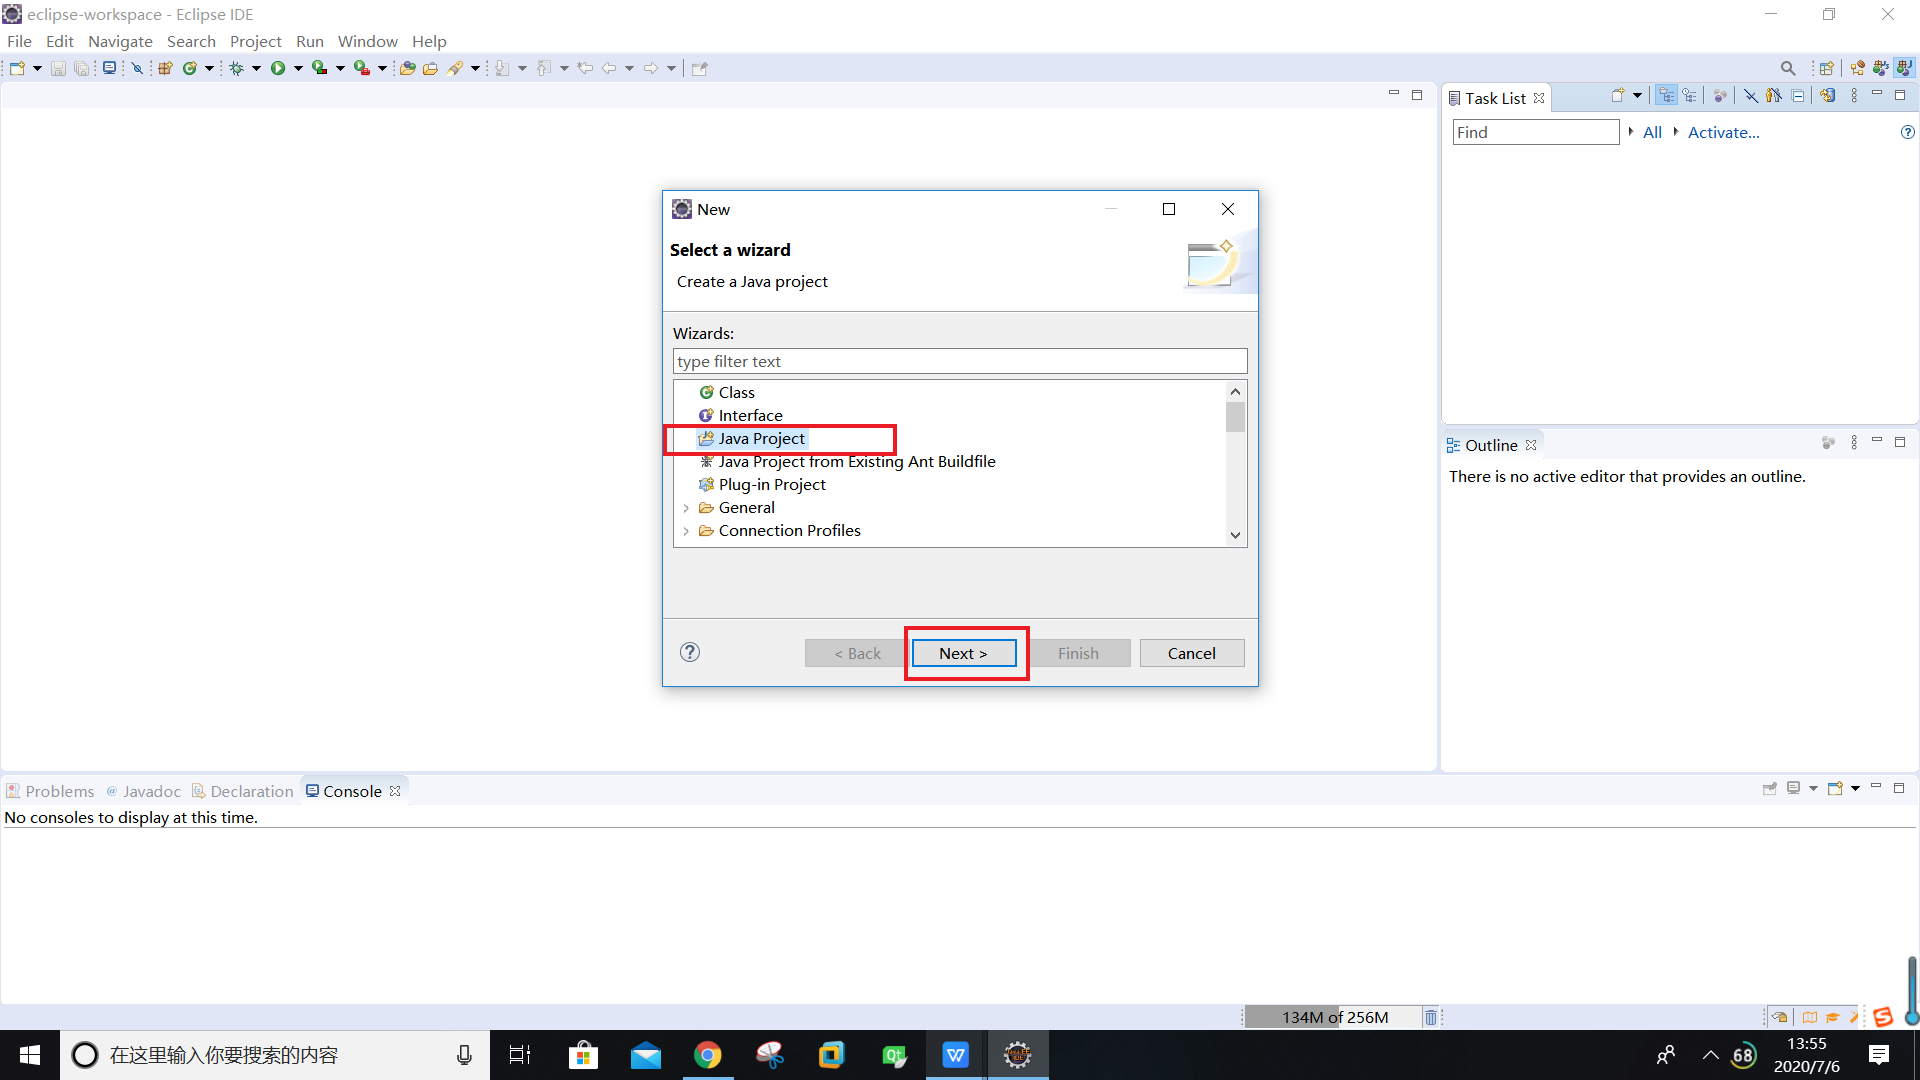Drag the wizard list scrollbar down

click(1234, 533)
